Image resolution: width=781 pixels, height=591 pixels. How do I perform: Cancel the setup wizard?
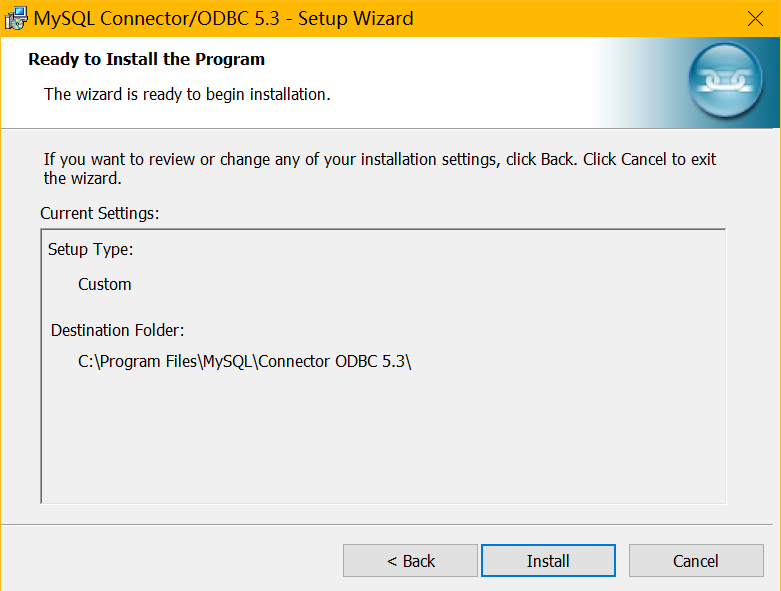coord(695,561)
